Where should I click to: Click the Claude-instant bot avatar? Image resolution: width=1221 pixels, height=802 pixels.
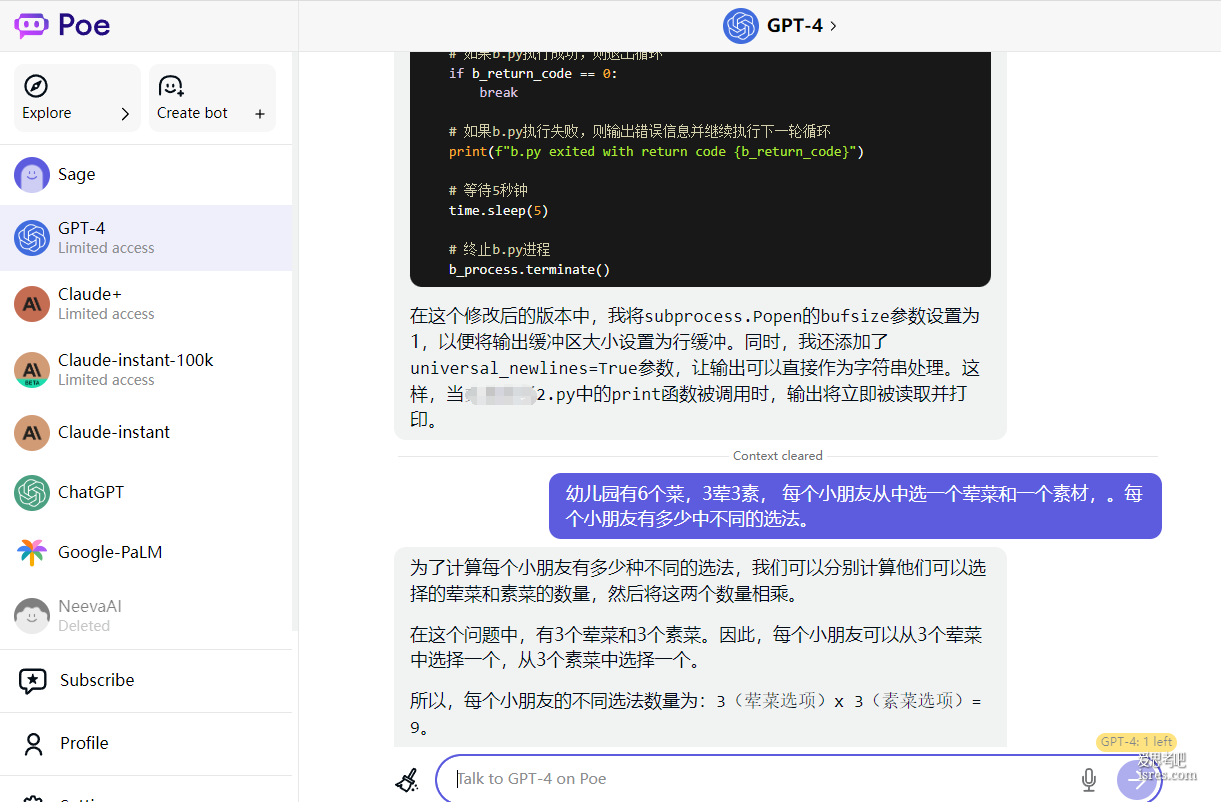[x=32, y=432]
